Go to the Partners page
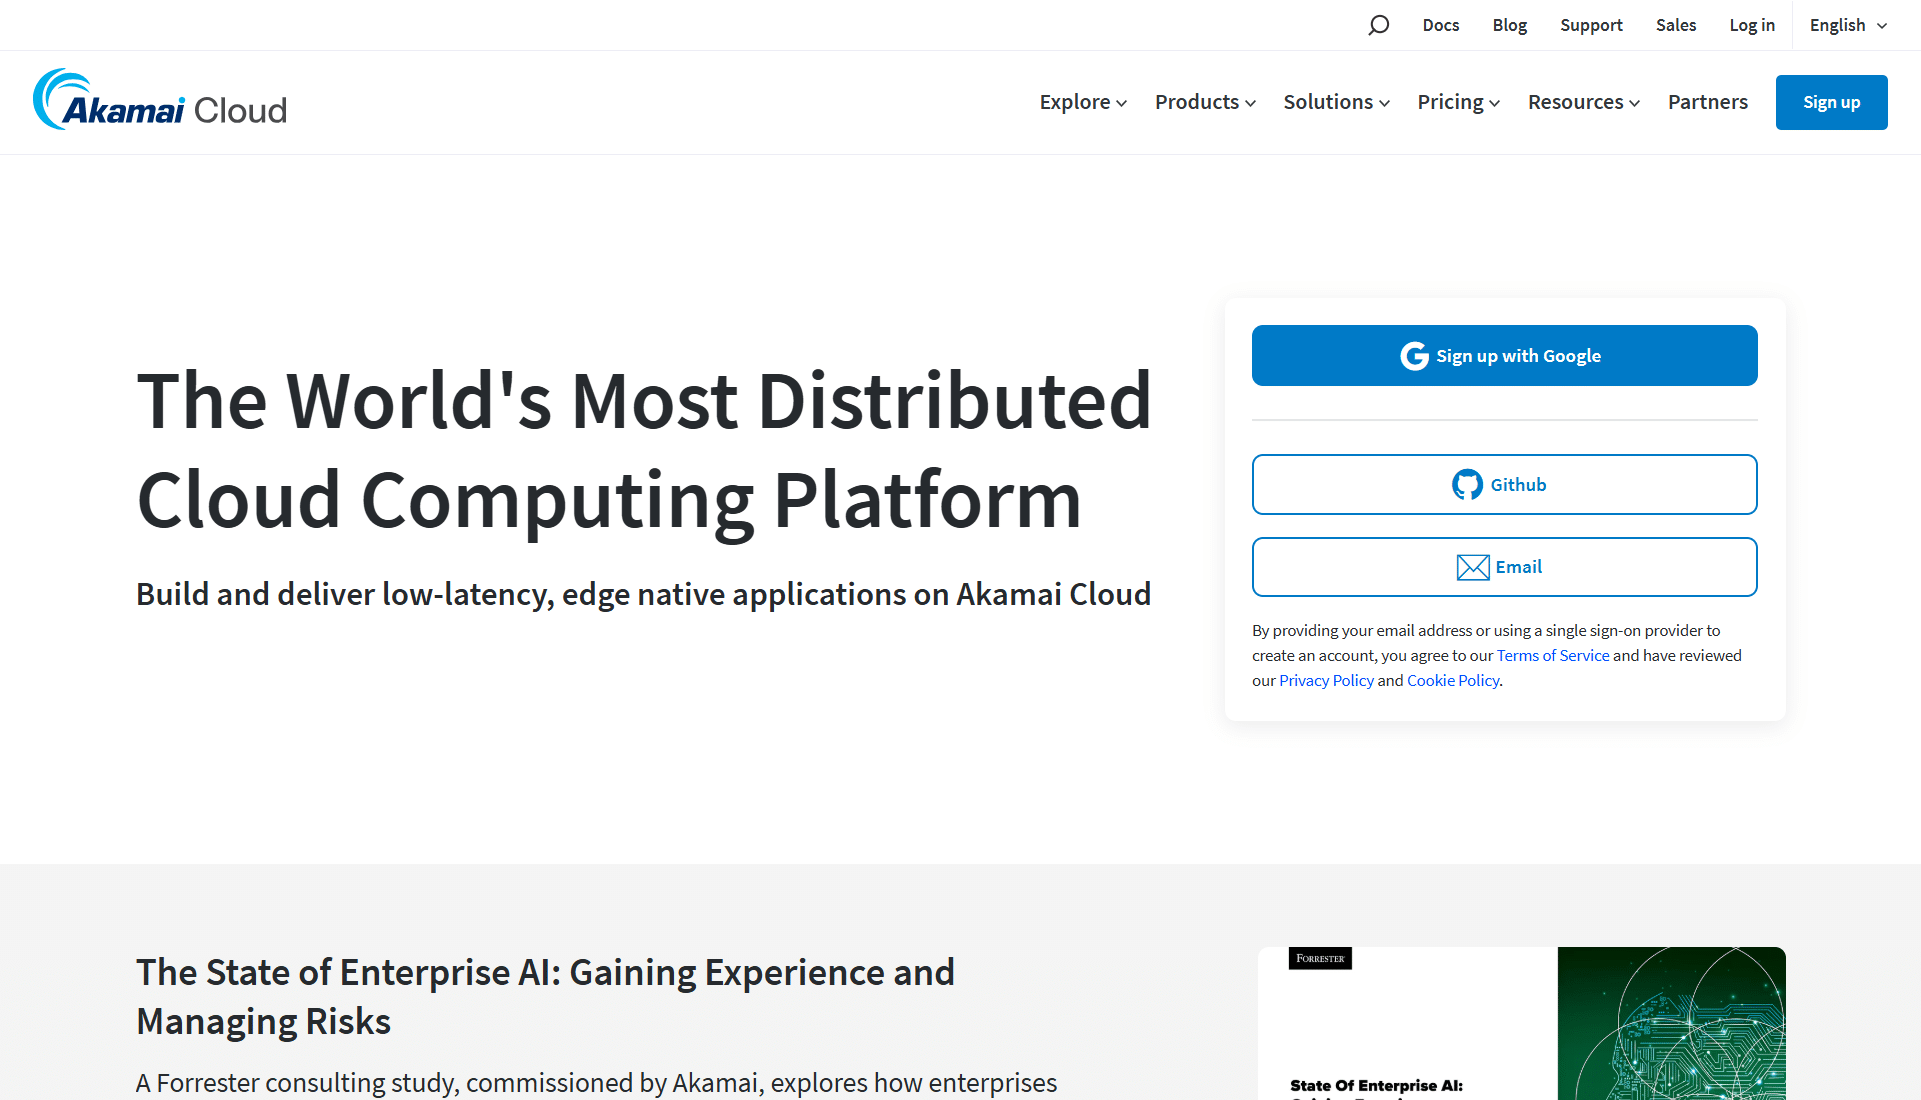 1707,102
